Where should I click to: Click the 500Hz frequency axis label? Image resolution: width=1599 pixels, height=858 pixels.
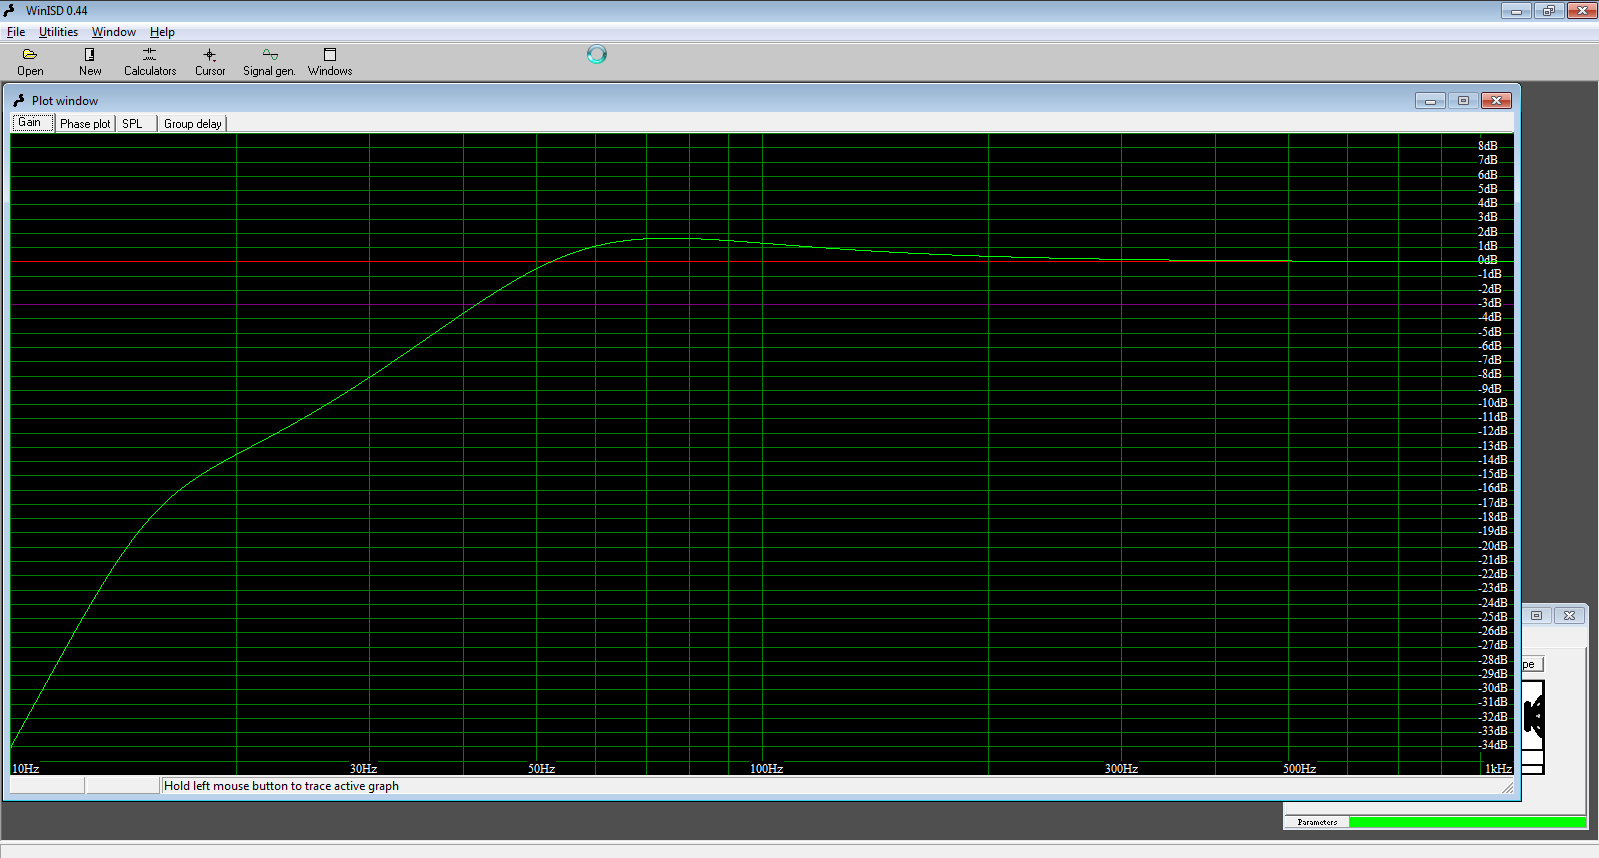1300,768
